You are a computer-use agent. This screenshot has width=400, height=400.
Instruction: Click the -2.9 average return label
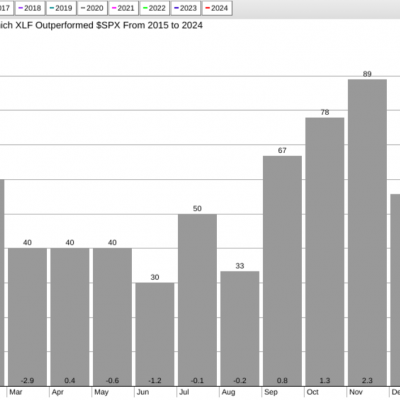(x=27, y=381)
